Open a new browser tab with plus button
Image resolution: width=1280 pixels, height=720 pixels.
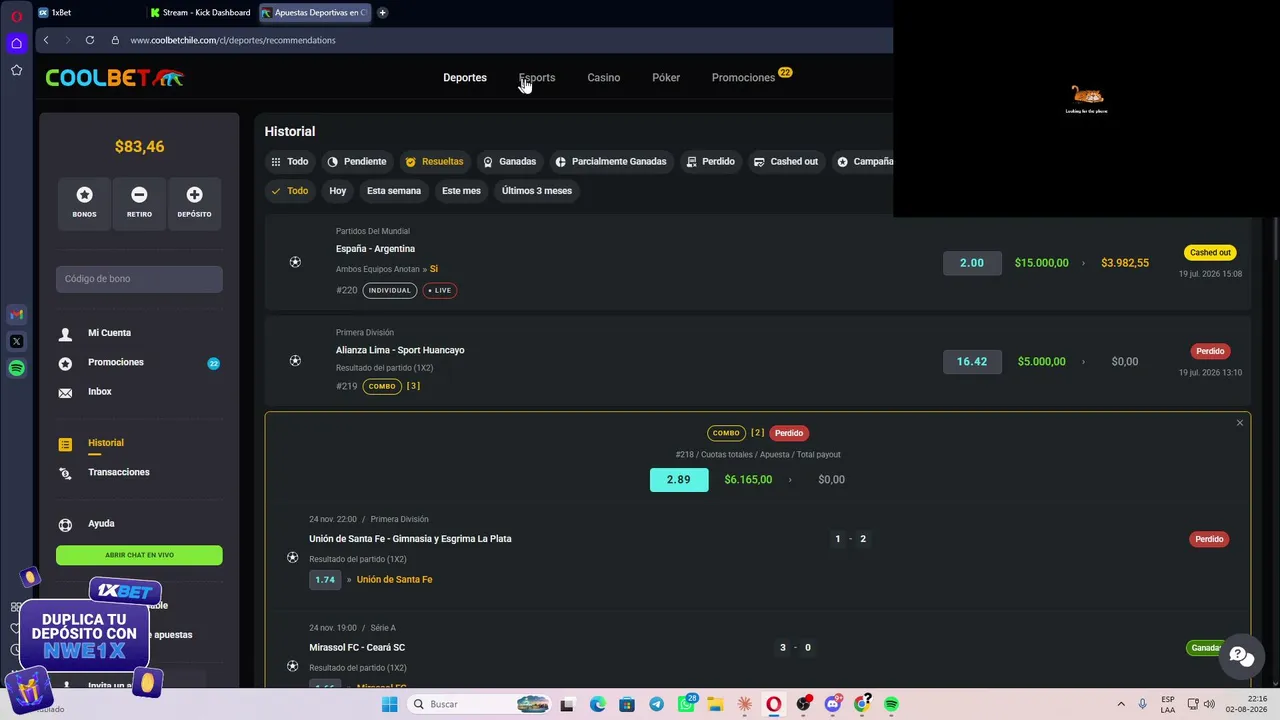(x=382, y=13)
